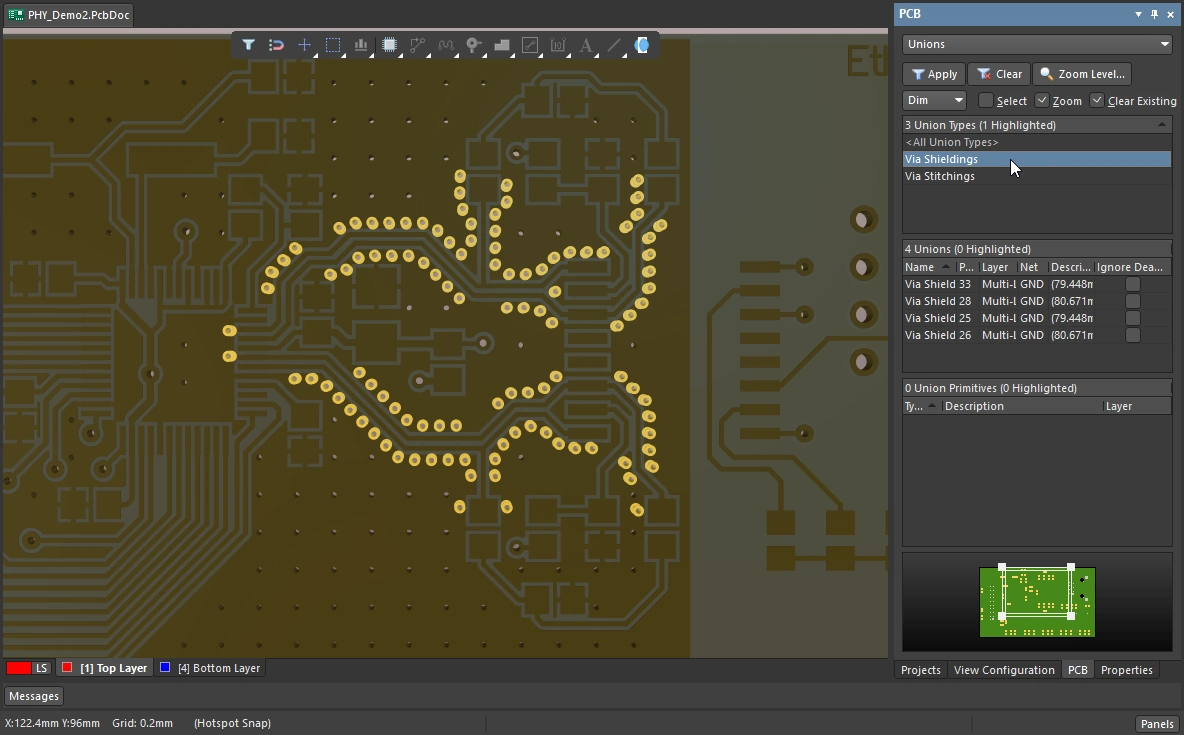
Task: Uncheck the Zoom checkbox
Action: click(x=1042, y=100)
